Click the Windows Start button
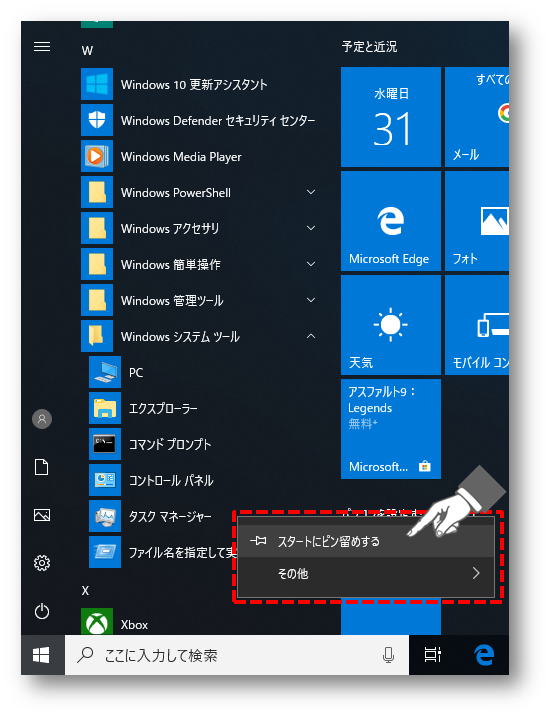Image resolution: width=551 pixels, height=717 pixels. tap(42, 655)
